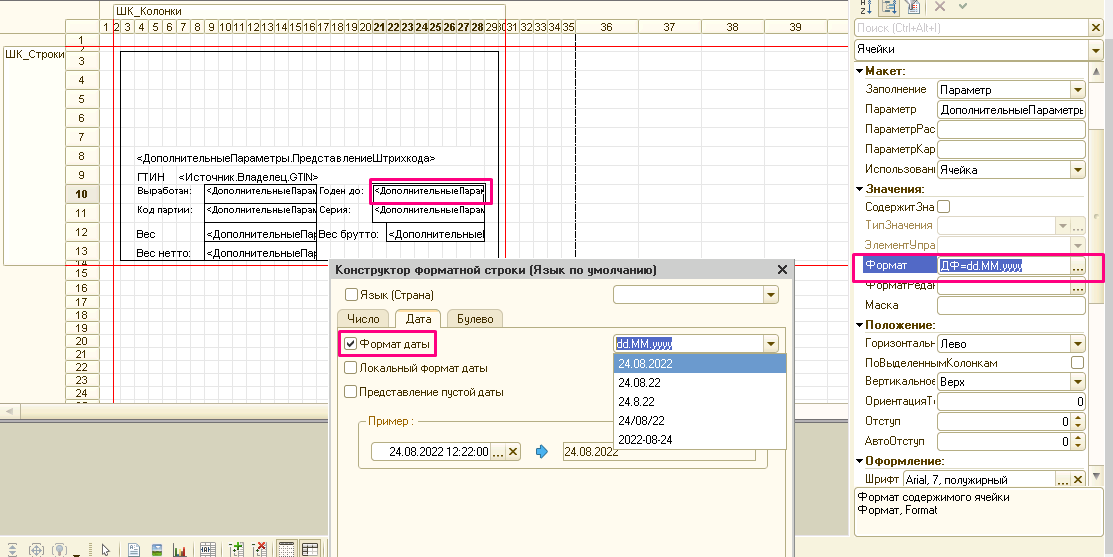
Task: Click the filter properties funnel icon
Action: pyautogui.click(x=913, y=7)
